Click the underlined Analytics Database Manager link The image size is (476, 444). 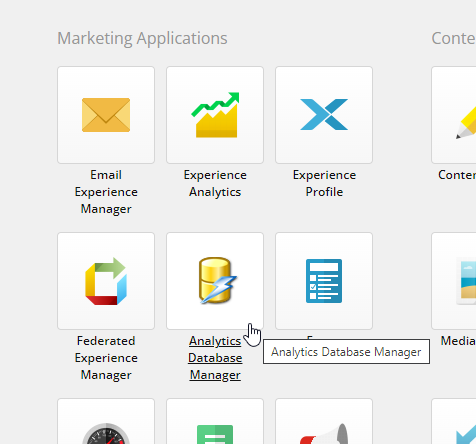tap(215, 358)
